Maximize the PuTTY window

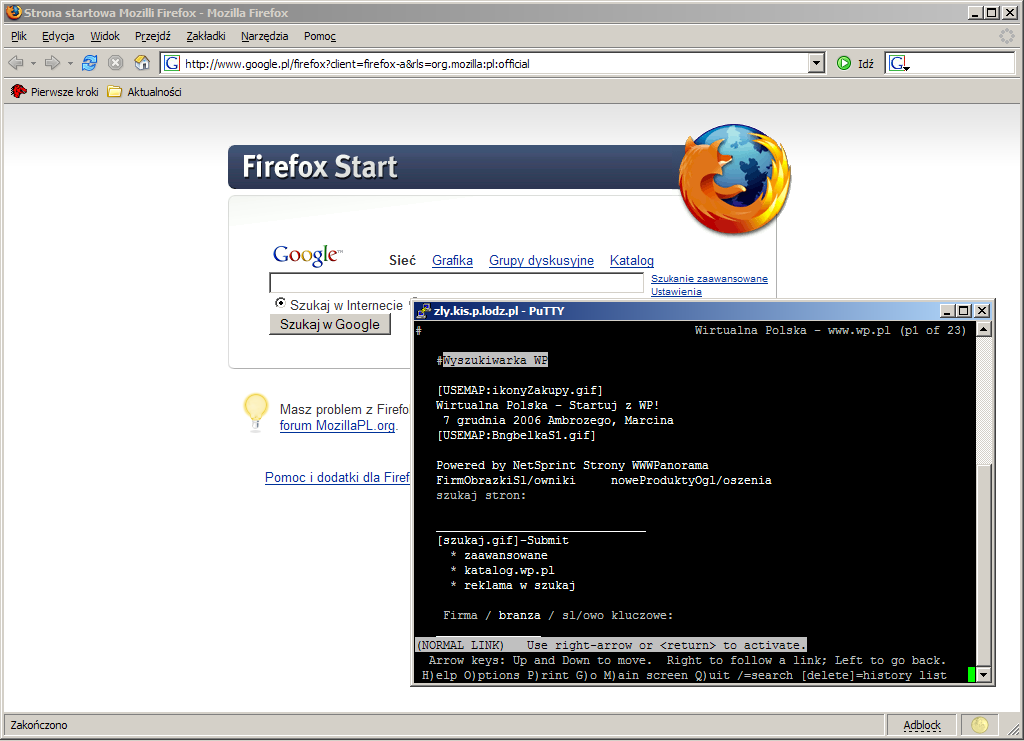coord(963,311)
